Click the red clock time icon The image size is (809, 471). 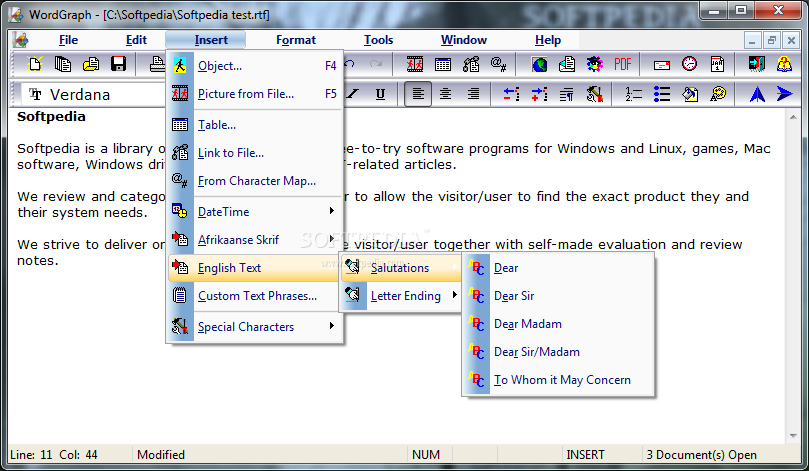click(x=689, y=64)
